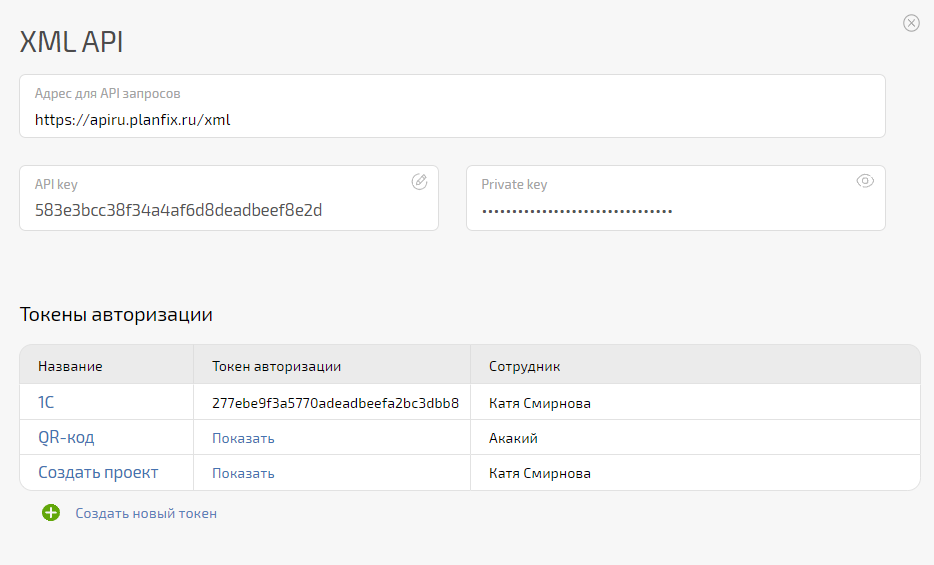Click the API key value field
Viewport: 934px width, 565px height.
click(x=229, y=198)
